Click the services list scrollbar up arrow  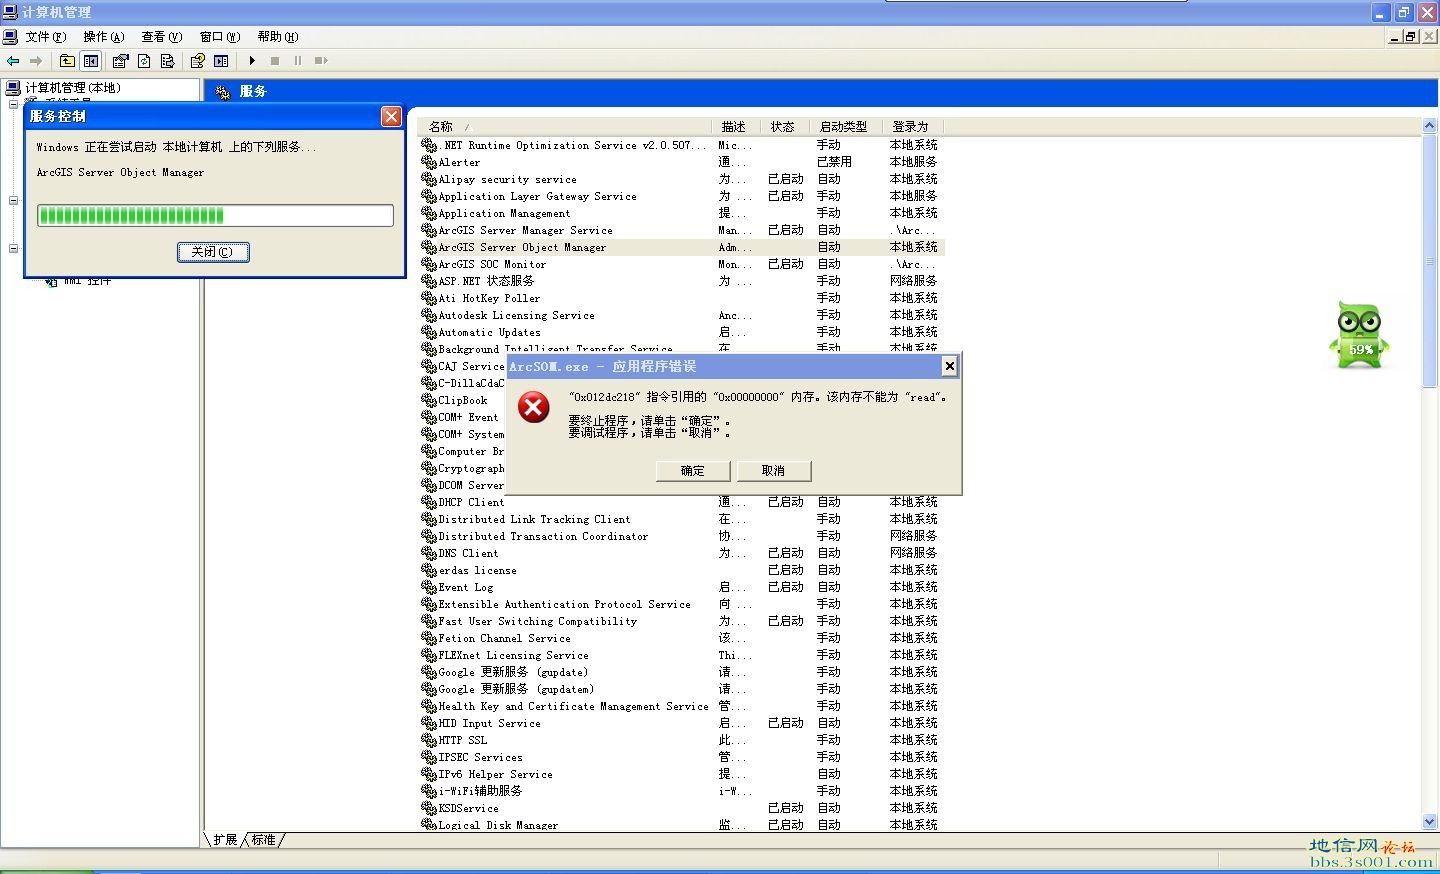[x=1429, y=127]
